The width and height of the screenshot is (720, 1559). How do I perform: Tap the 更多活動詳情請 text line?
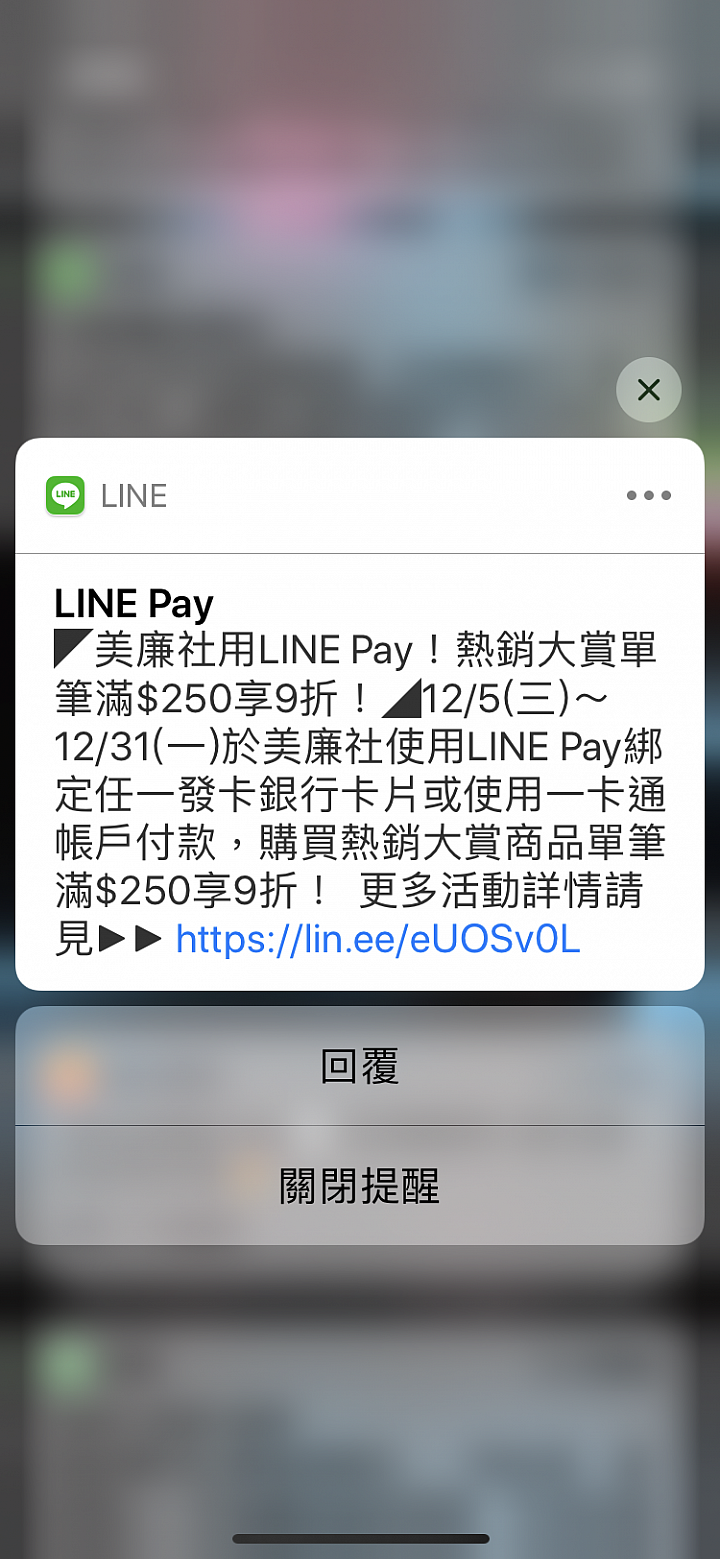click(x=500, y=891)
